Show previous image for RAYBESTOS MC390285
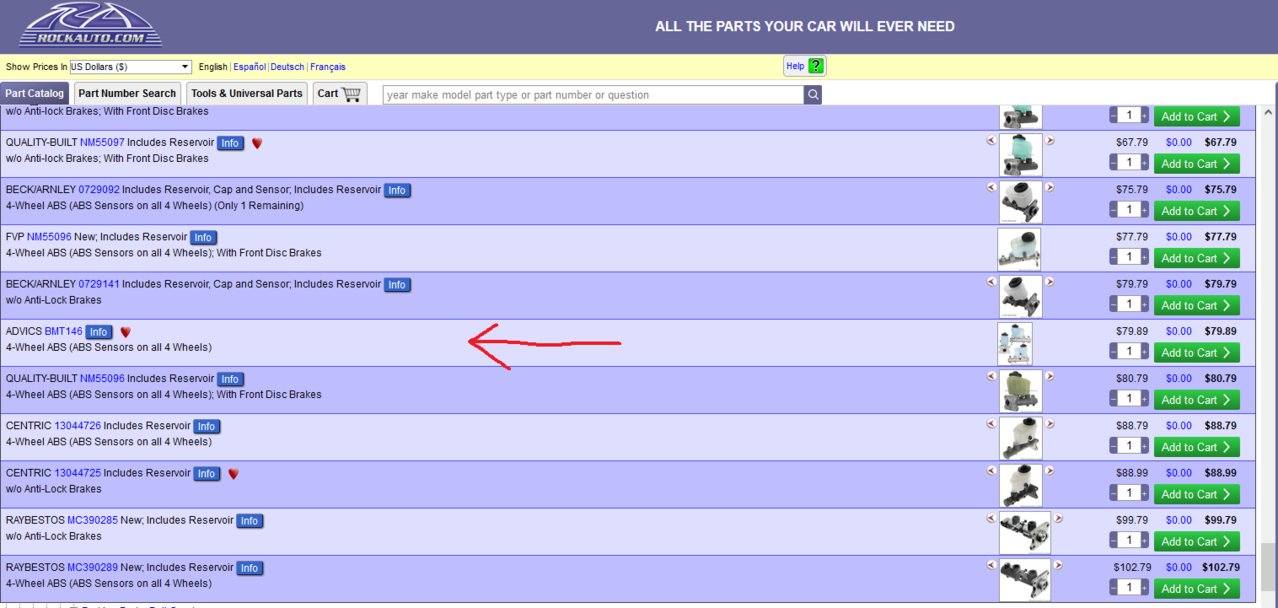1278x608 pixels. click(x=991, y=519)
